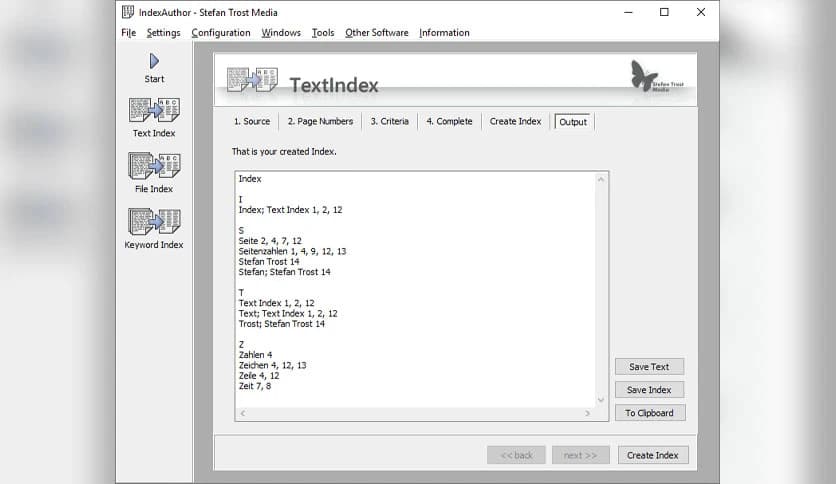836x484 pixels.
Task: Click the << back button
Action: [516, 455]
